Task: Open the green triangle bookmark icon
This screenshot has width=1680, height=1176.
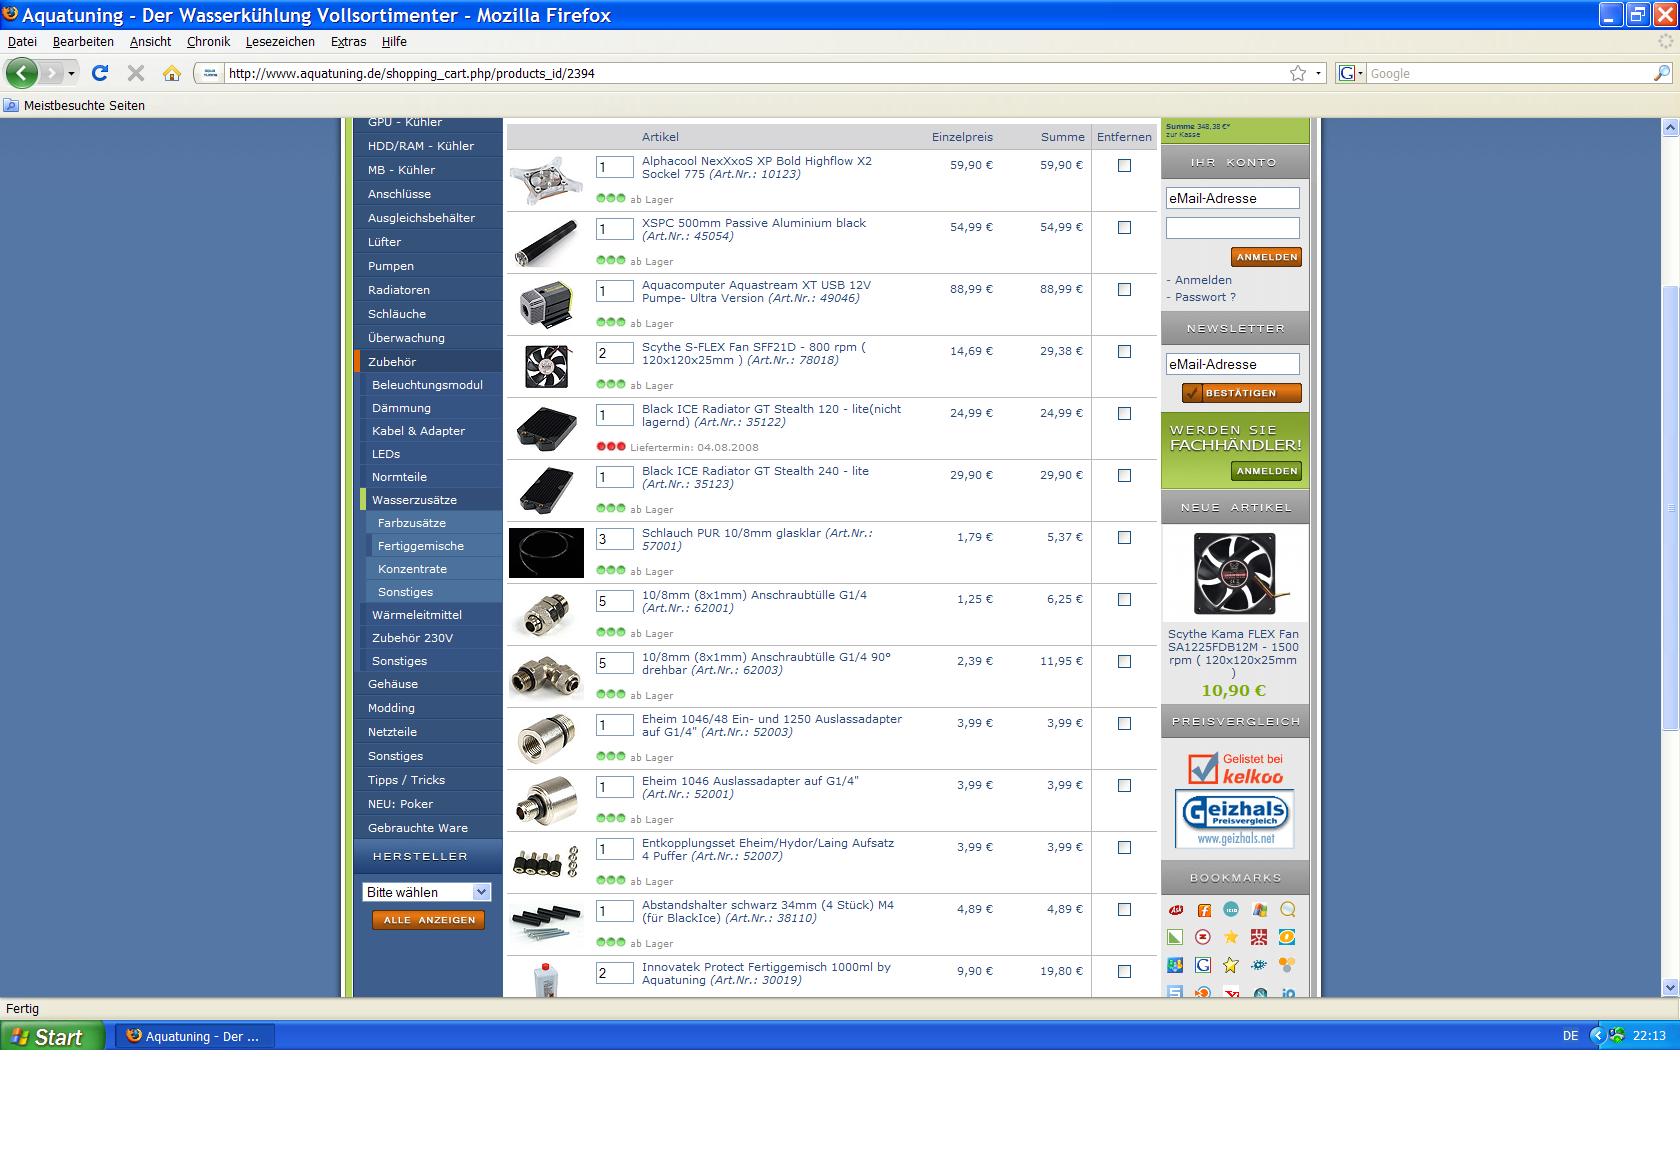Action: coord(1175,937)
